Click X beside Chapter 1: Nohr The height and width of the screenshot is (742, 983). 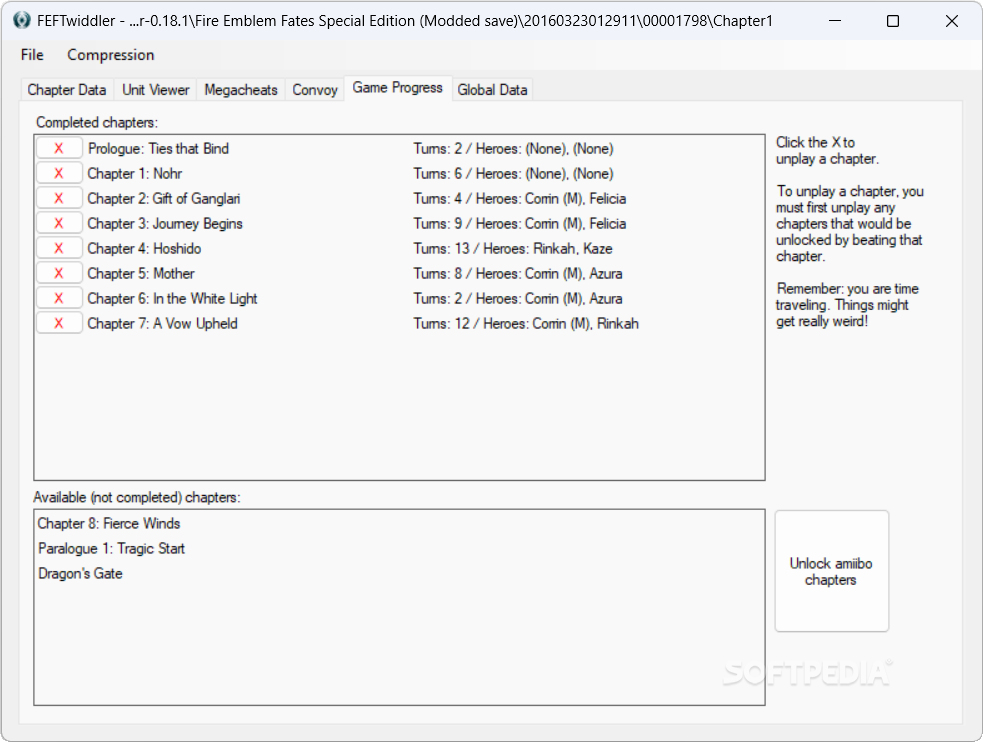click(59, 173)
